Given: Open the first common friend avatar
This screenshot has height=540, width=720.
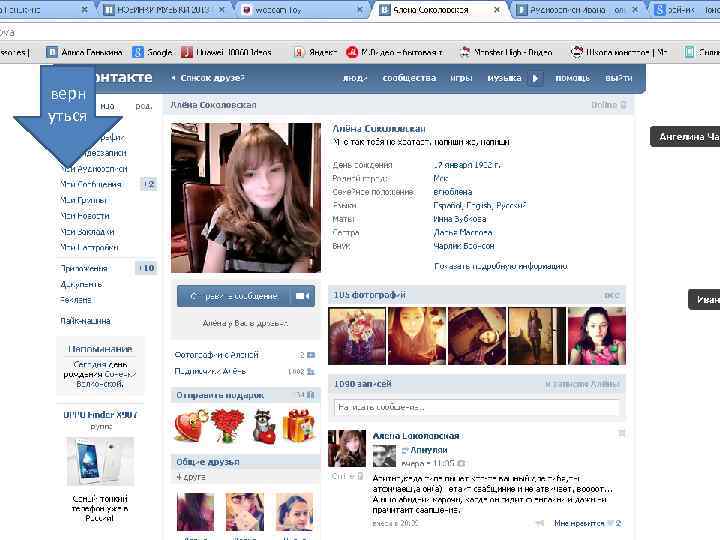Looking at the screenshot, I should pos(196,512).
